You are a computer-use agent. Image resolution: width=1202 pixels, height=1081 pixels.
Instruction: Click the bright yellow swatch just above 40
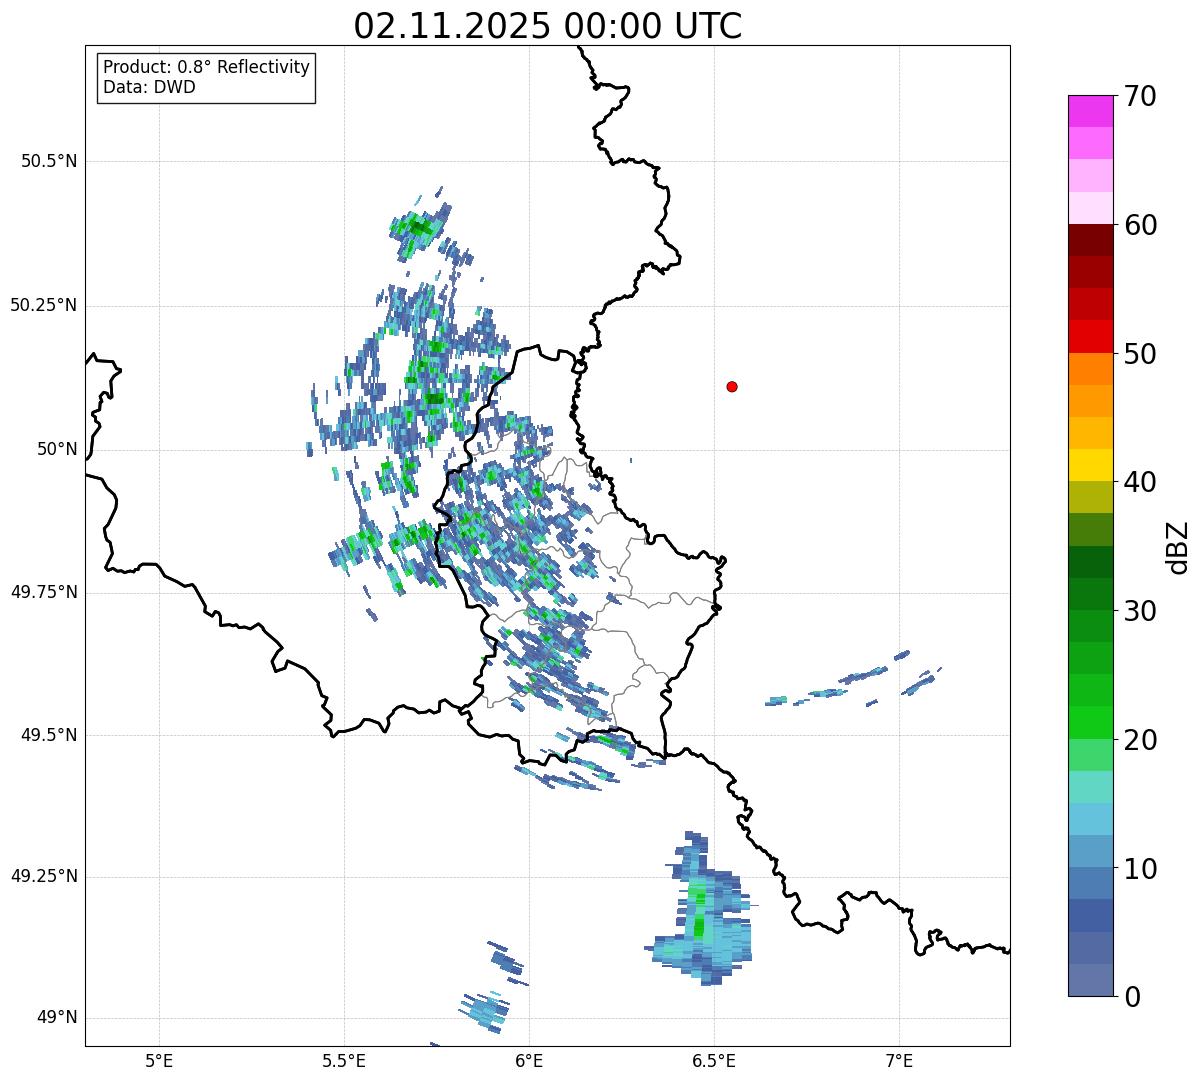(x=1090, y=465)
